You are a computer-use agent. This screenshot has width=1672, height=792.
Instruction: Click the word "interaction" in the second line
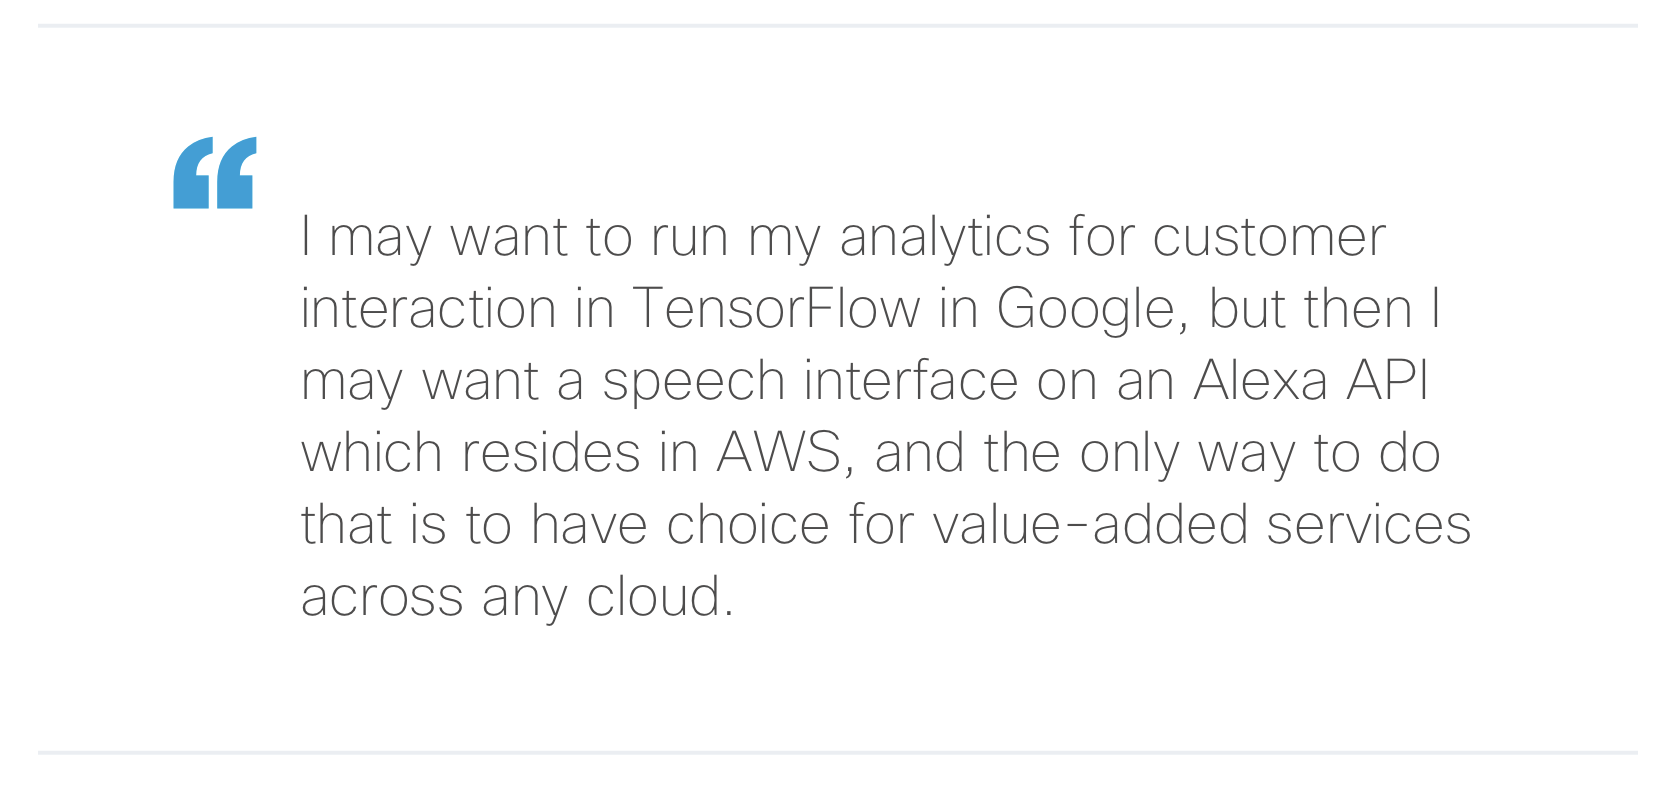point(428,309)
